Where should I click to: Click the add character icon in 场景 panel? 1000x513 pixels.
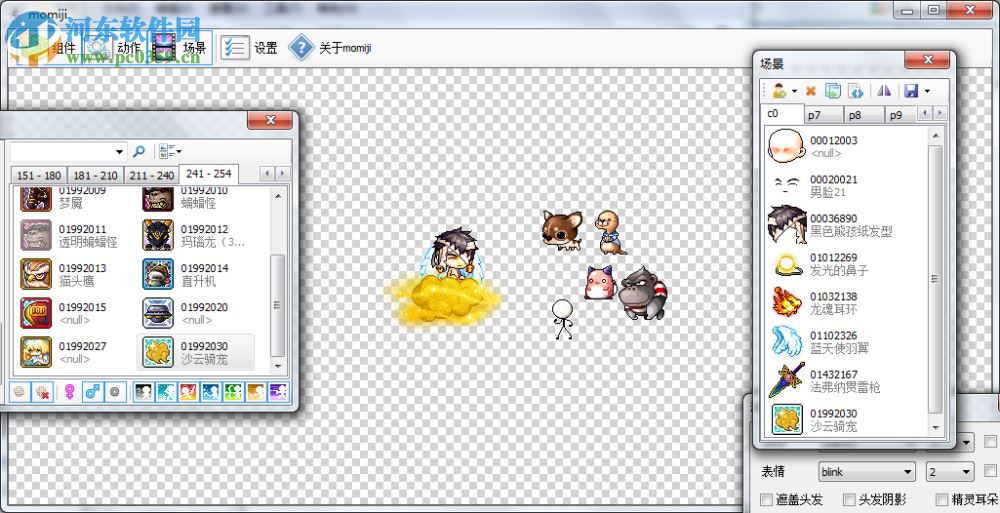click(779, 91)
